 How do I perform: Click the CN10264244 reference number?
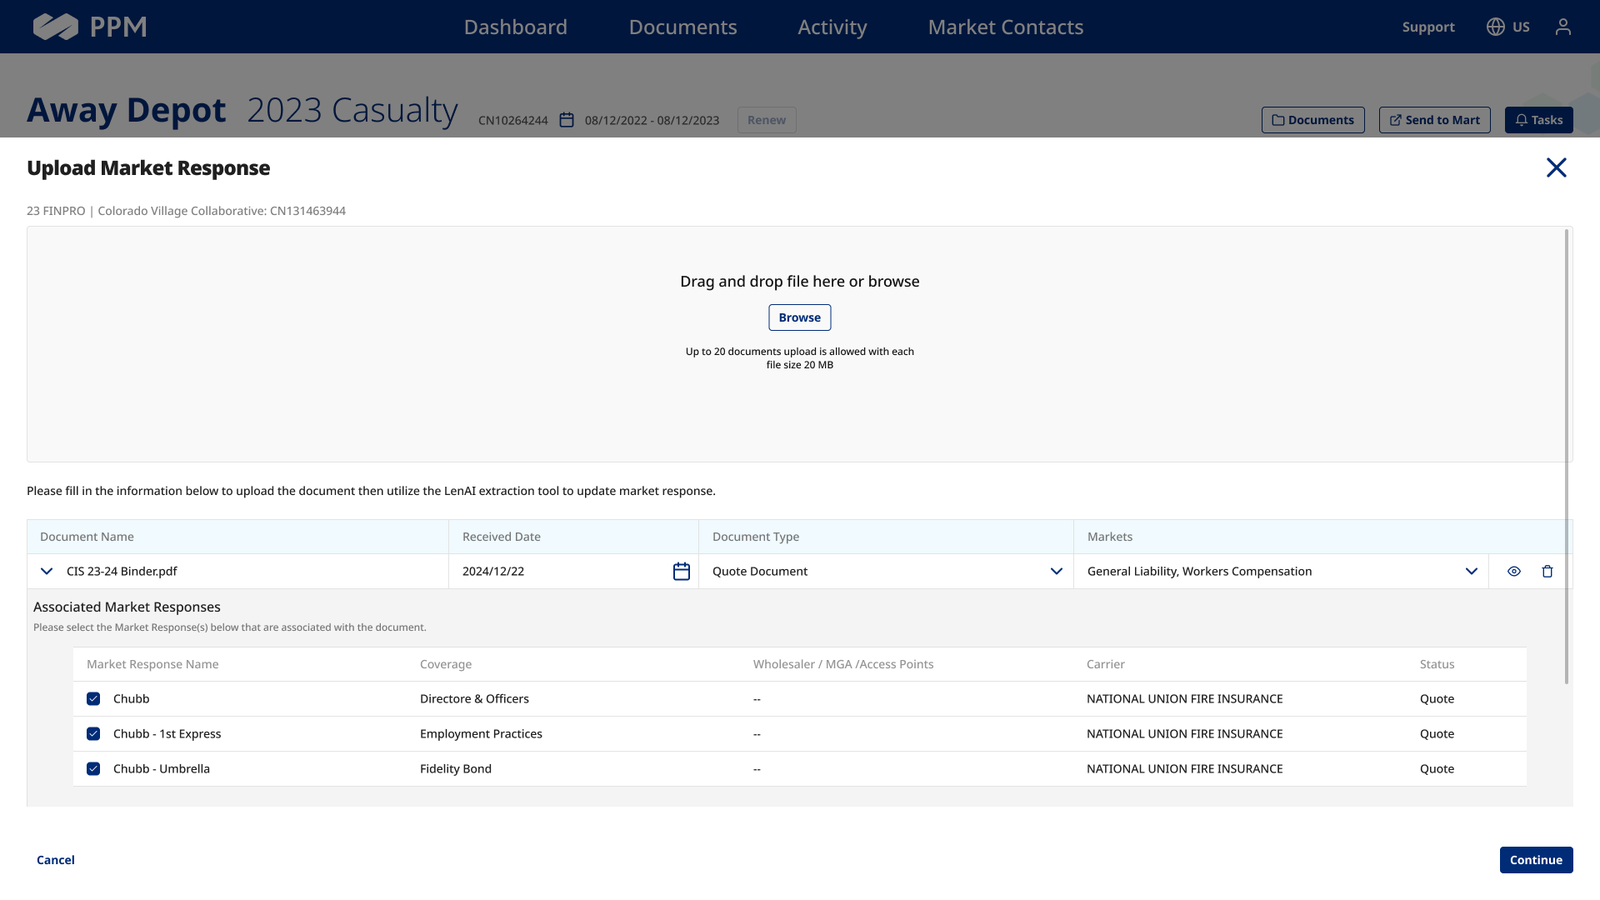click(513, 120)
